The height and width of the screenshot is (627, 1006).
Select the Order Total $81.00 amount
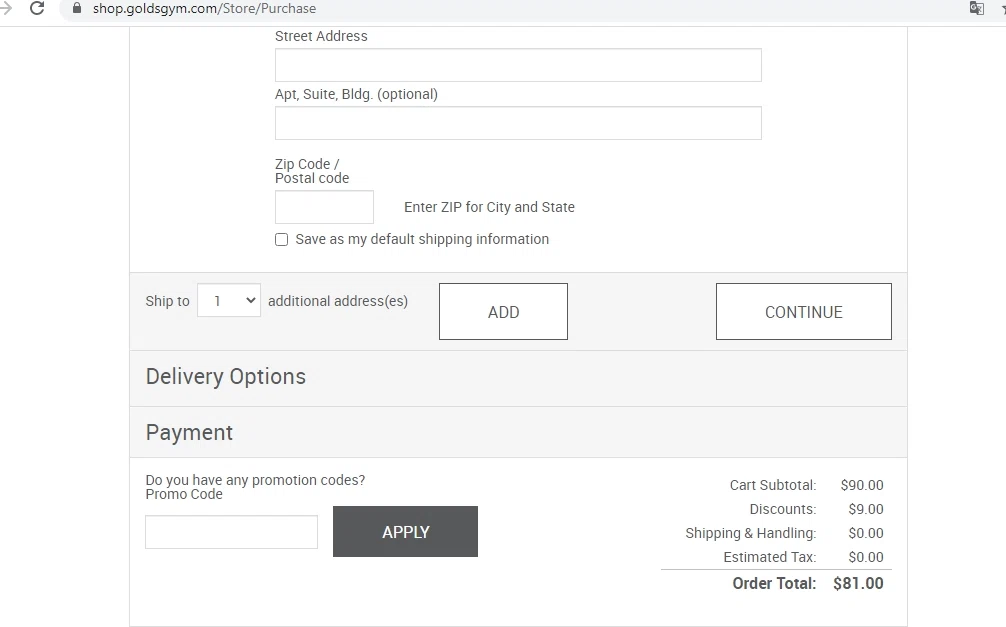[858, 583]
